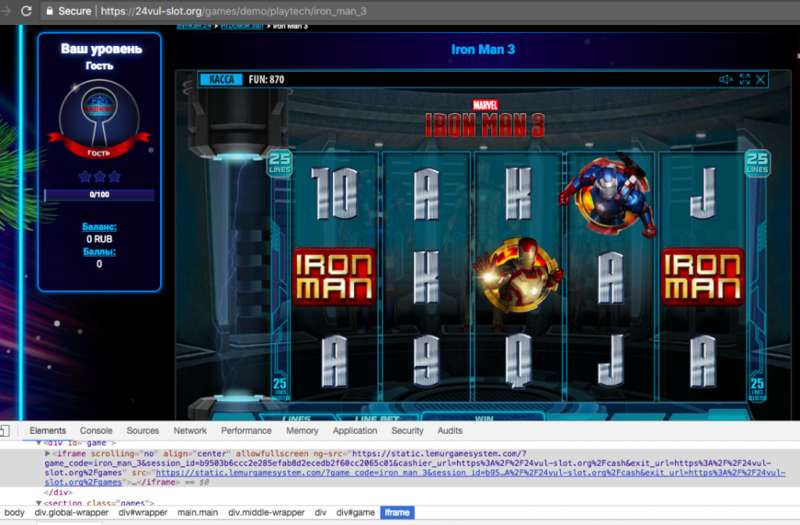Open the Audits tab in DevTools
The image size is (800, 525).
point(449,431)
